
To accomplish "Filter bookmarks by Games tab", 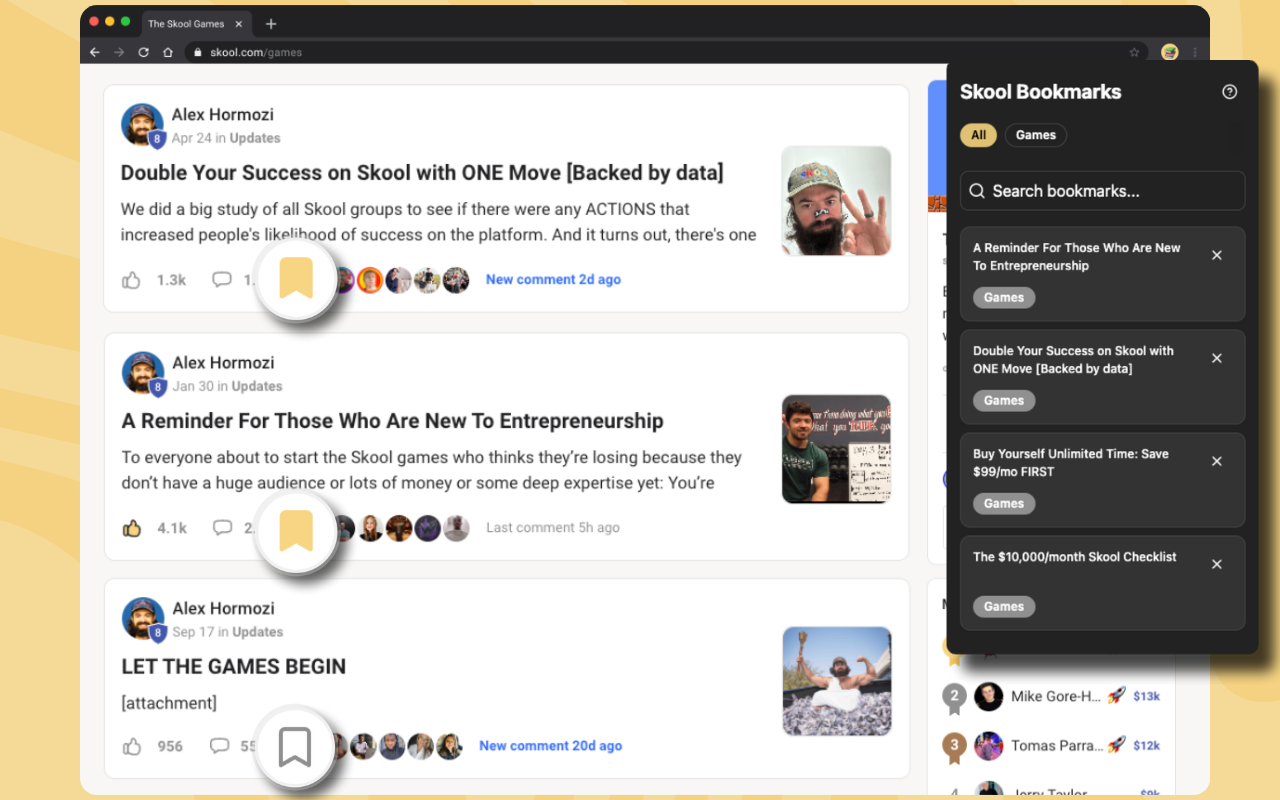I will click(x=1036, y=135).
